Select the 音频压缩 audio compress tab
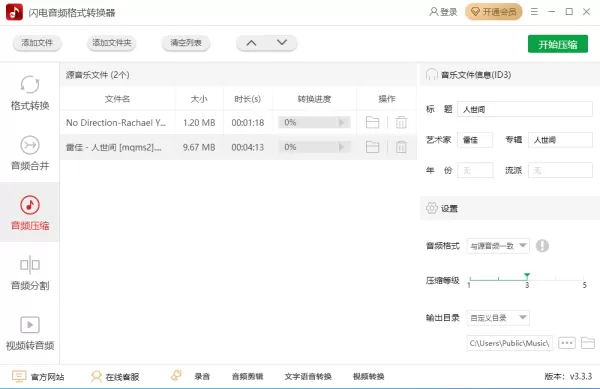The width and height of the screenshot is (600, 389). pyautogui.click(x=30, y=212)
